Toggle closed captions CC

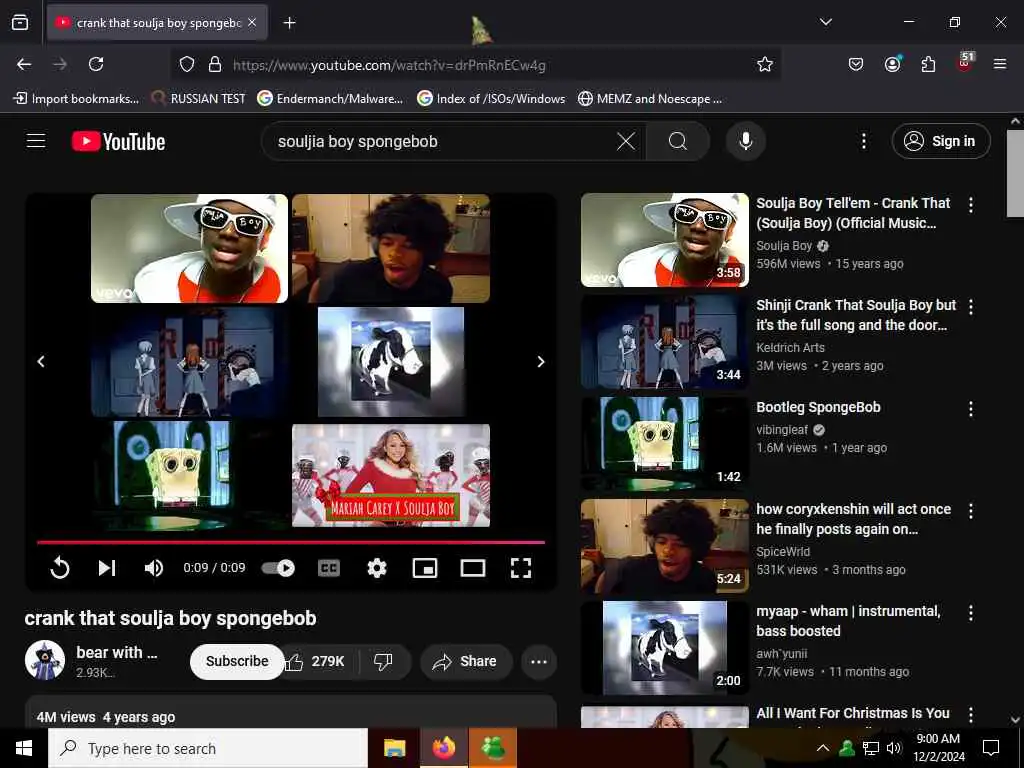(328, 568)
